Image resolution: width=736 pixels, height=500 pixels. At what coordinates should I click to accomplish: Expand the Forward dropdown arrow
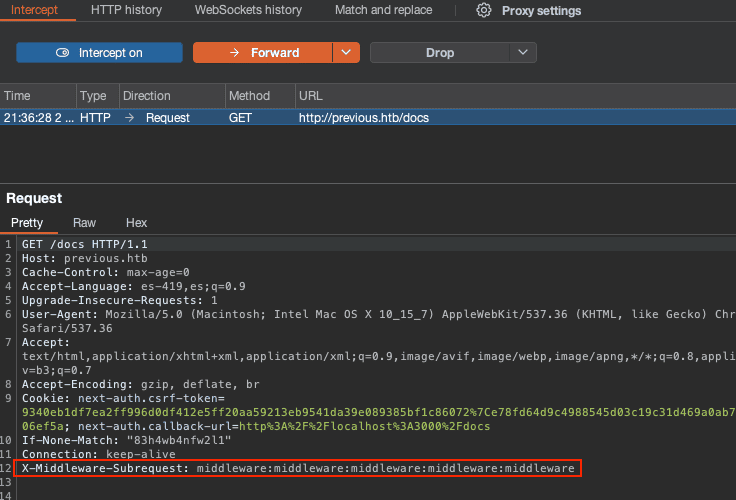[346, 53]
